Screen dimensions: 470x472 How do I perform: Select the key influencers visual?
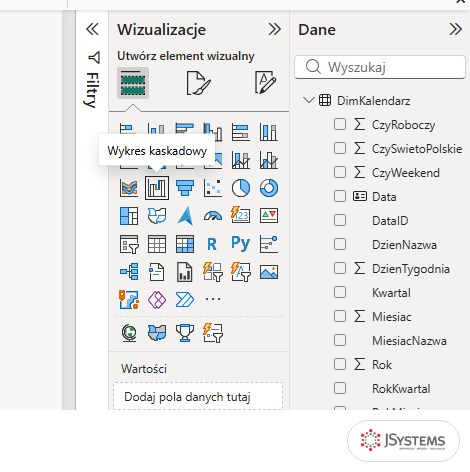(x=269, y=244)
